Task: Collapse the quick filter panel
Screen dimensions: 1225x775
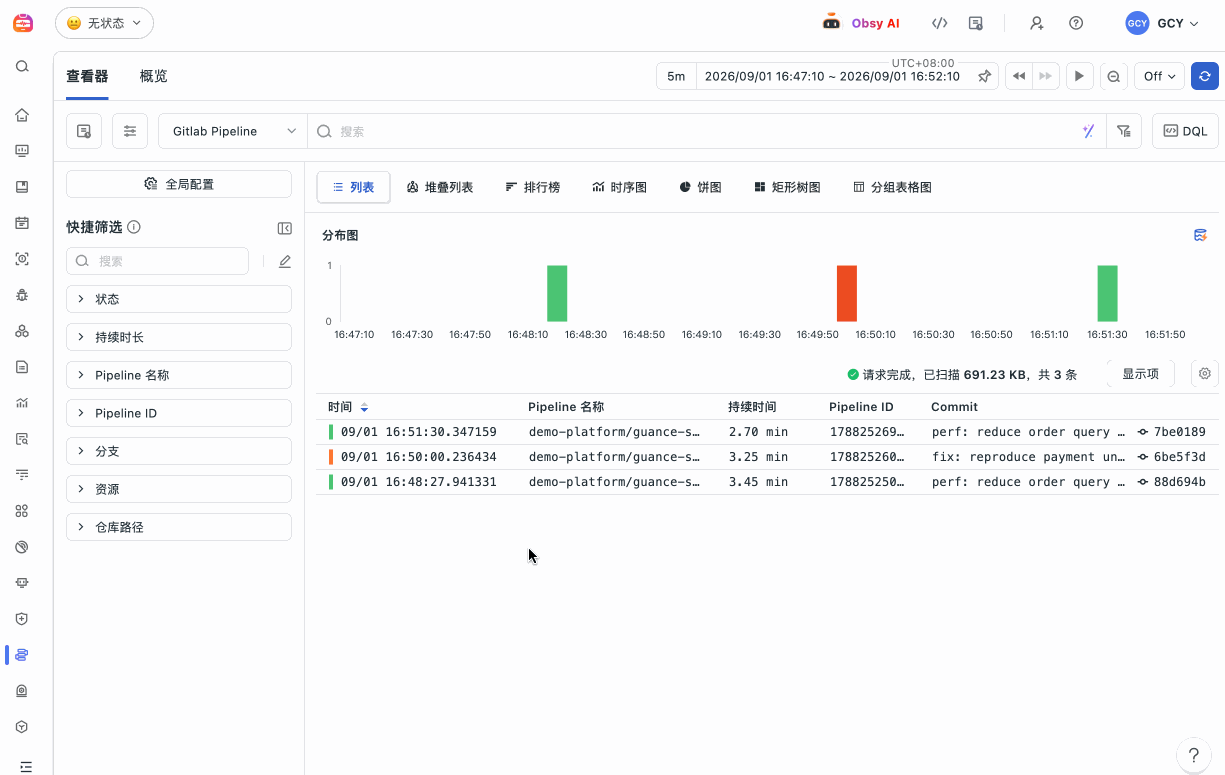Action: 285,228
